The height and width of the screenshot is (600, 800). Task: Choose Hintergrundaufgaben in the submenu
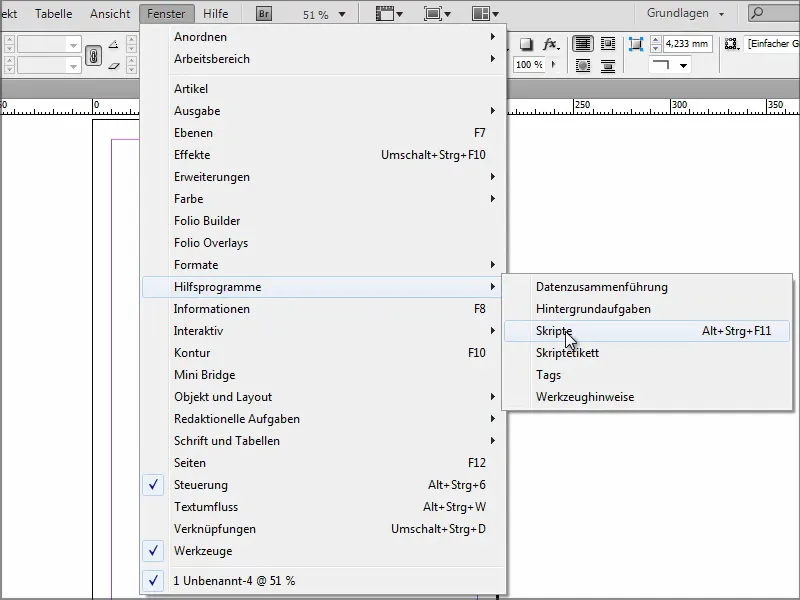647,309
